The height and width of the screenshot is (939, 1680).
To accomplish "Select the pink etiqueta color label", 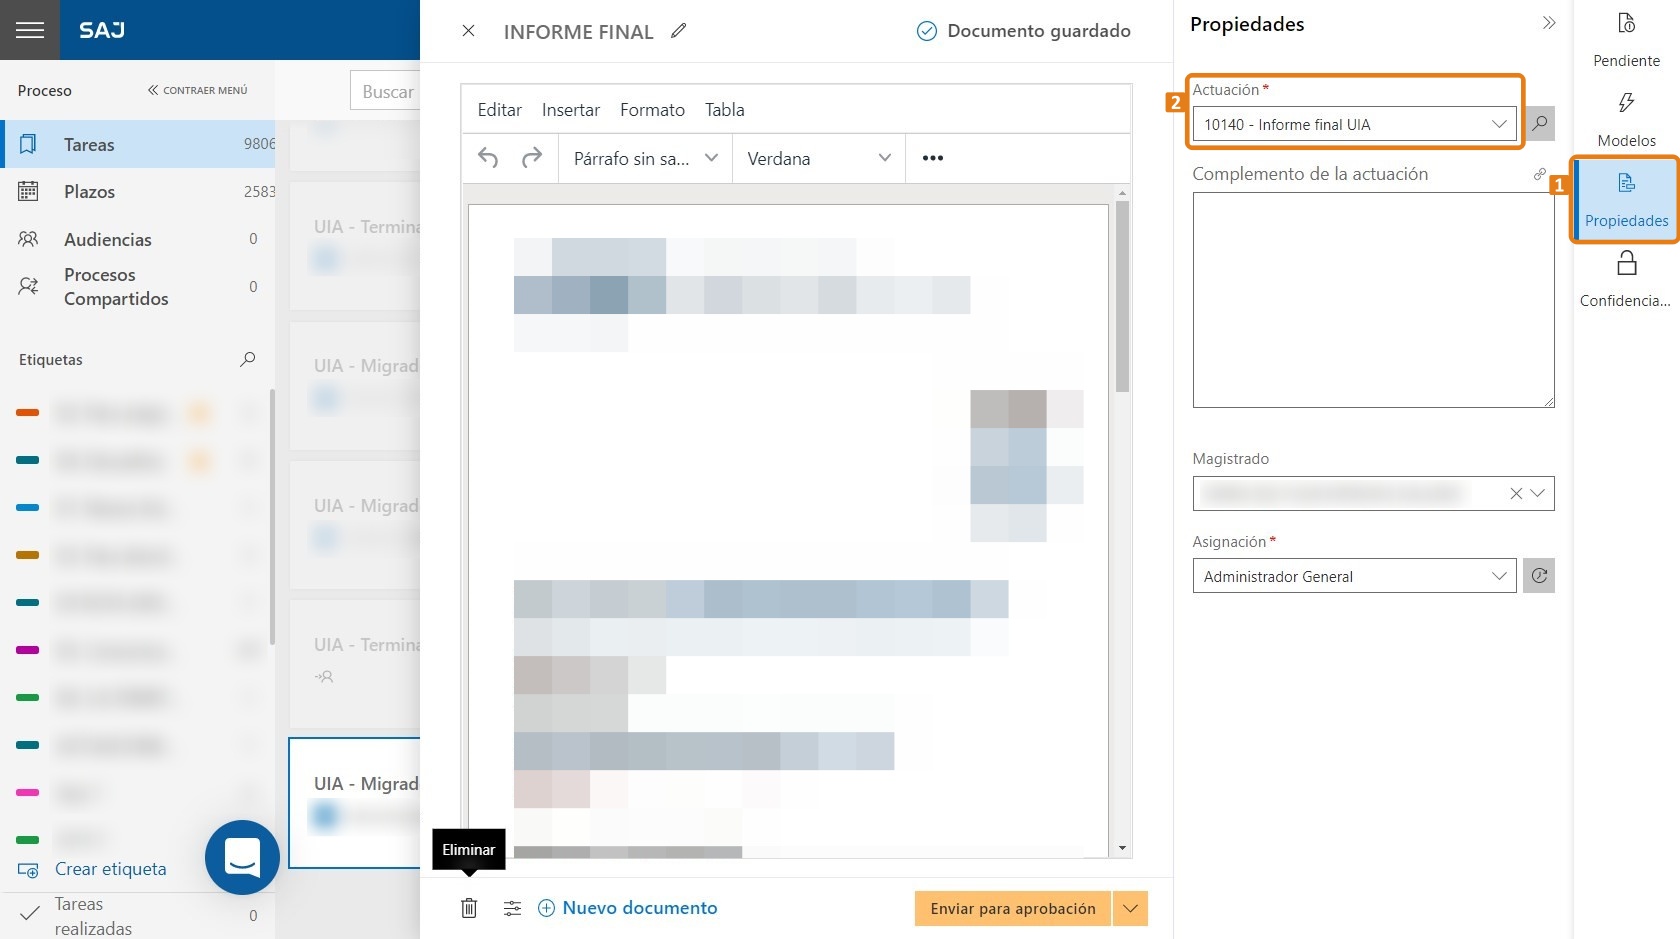I will [28, 792].
